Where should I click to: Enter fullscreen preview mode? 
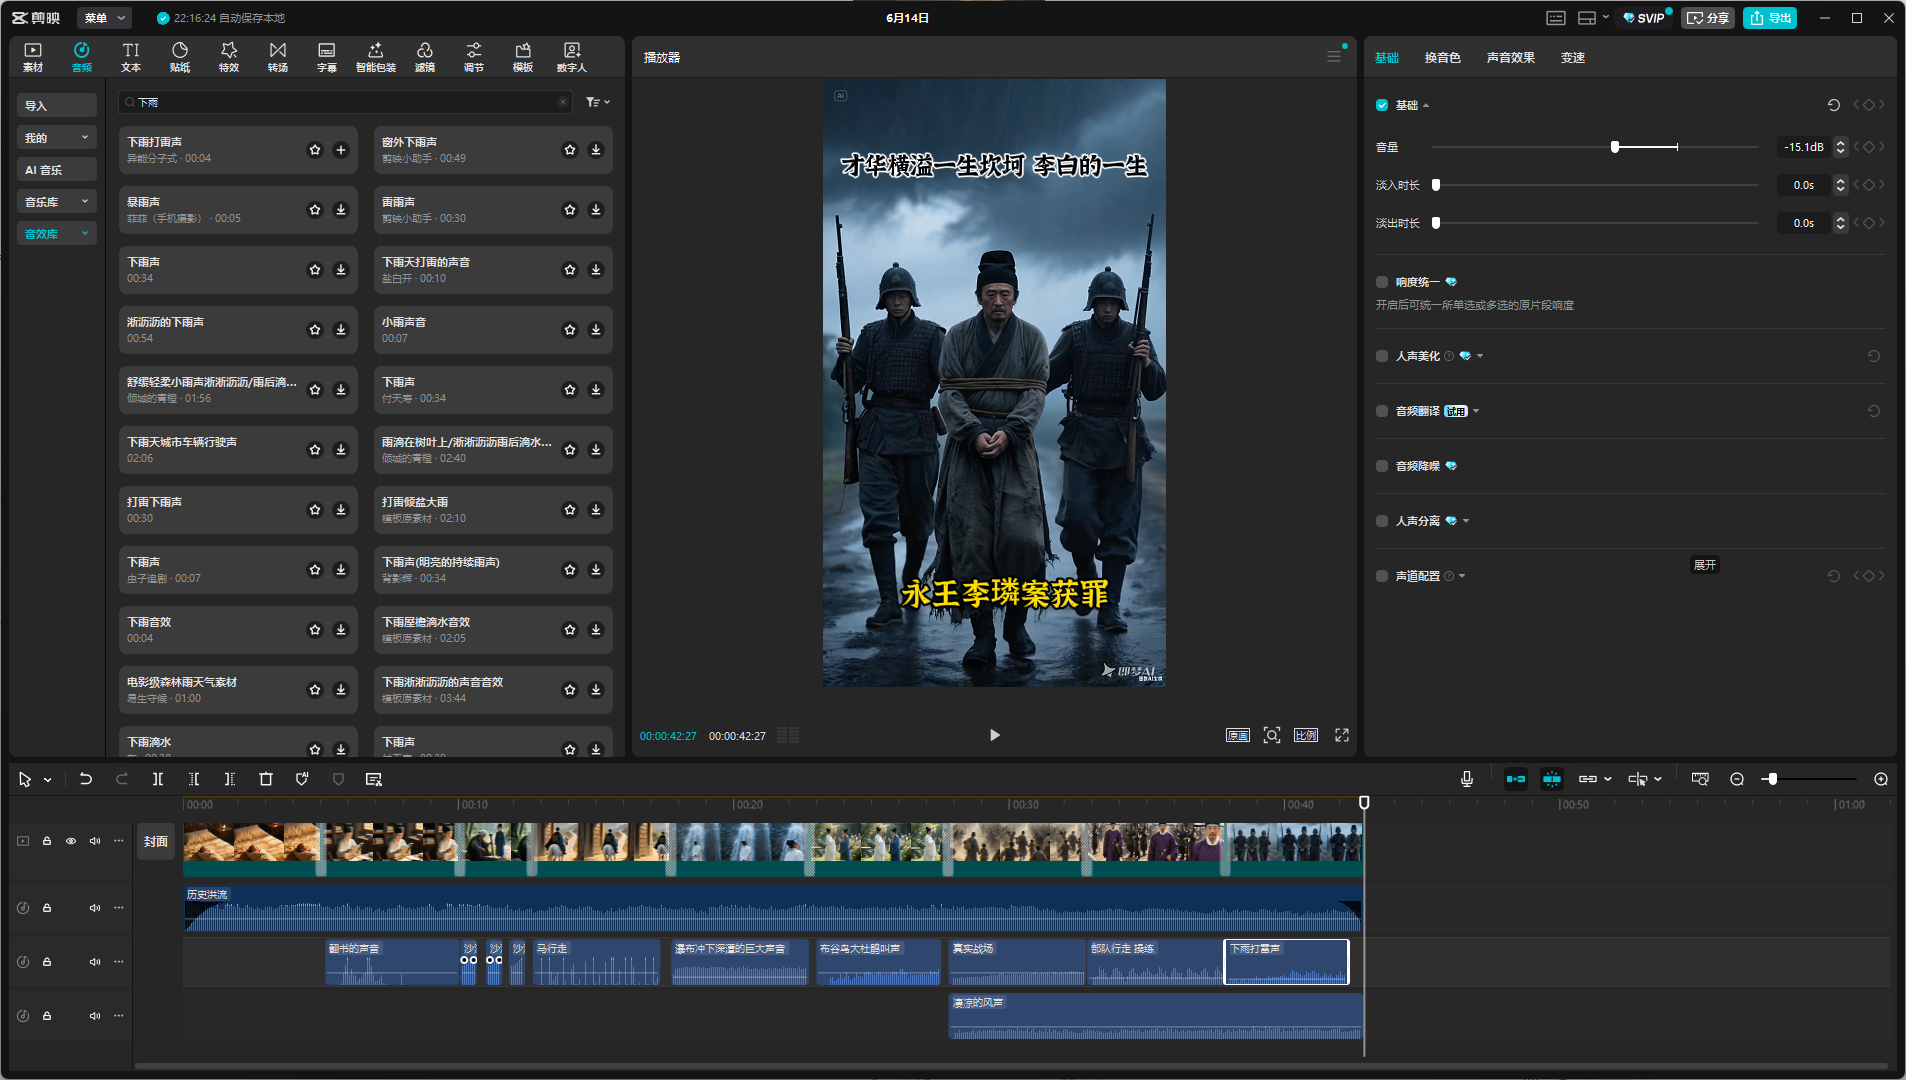(x=1342, y=735)
